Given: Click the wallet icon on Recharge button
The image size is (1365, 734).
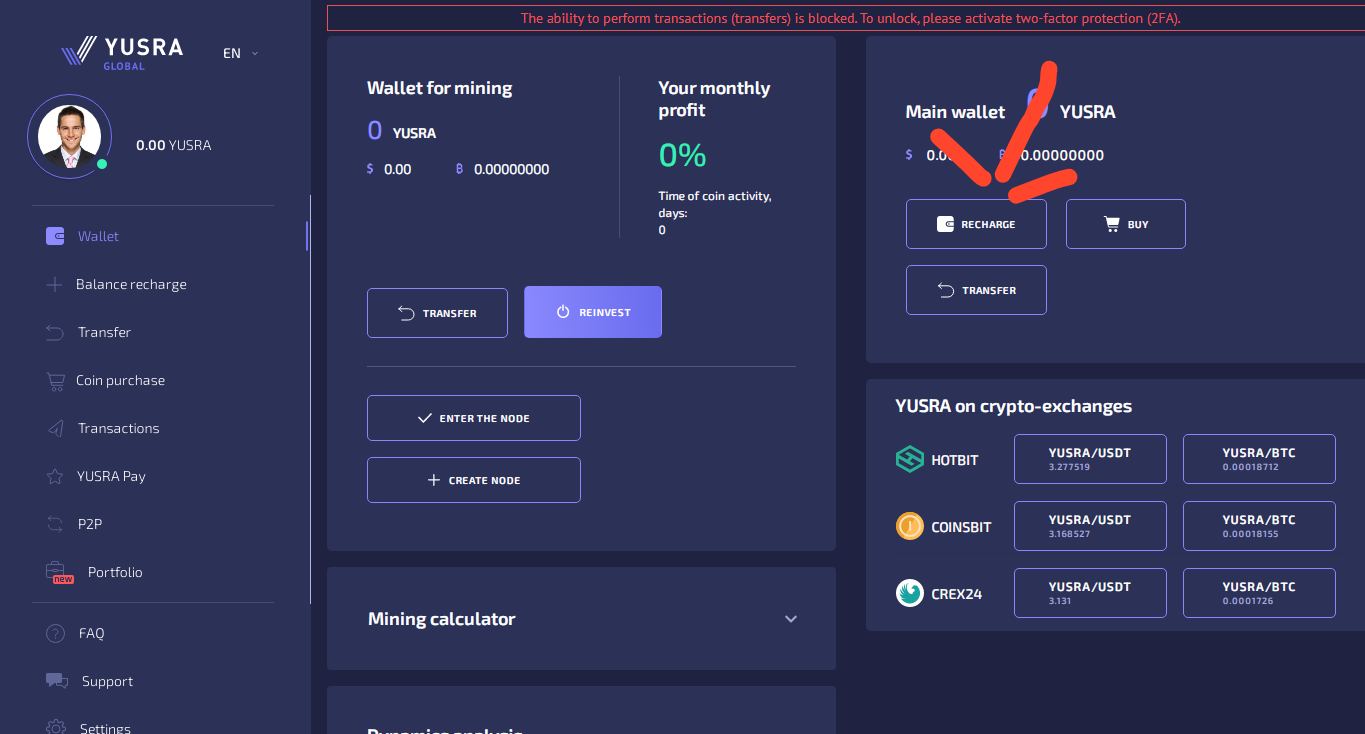Looking at the screenshot, I should pos(945,224).
